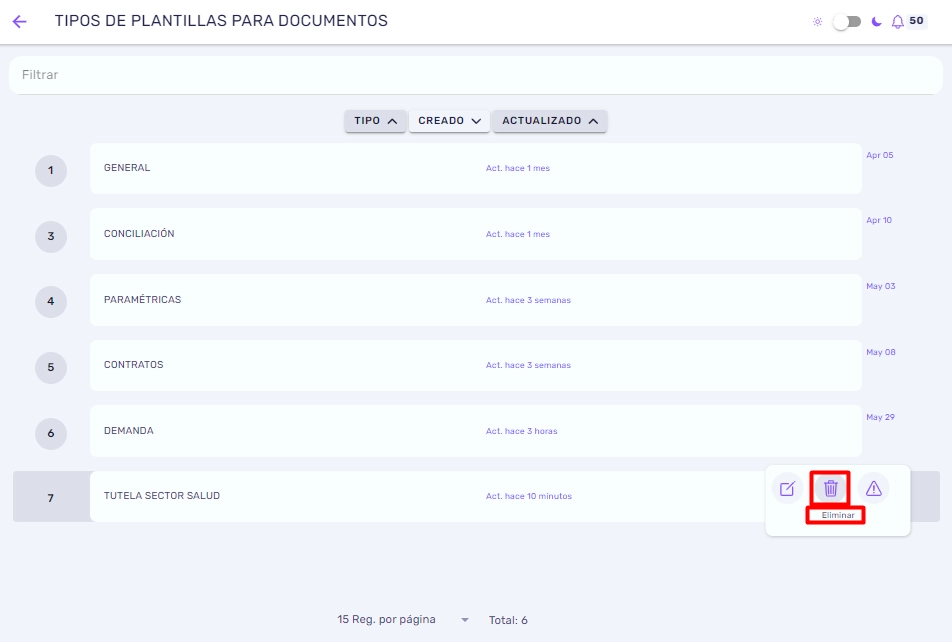Open the PARAMÉTRICAS row
This screenshot has width=952, height=642.
(475, 300)
